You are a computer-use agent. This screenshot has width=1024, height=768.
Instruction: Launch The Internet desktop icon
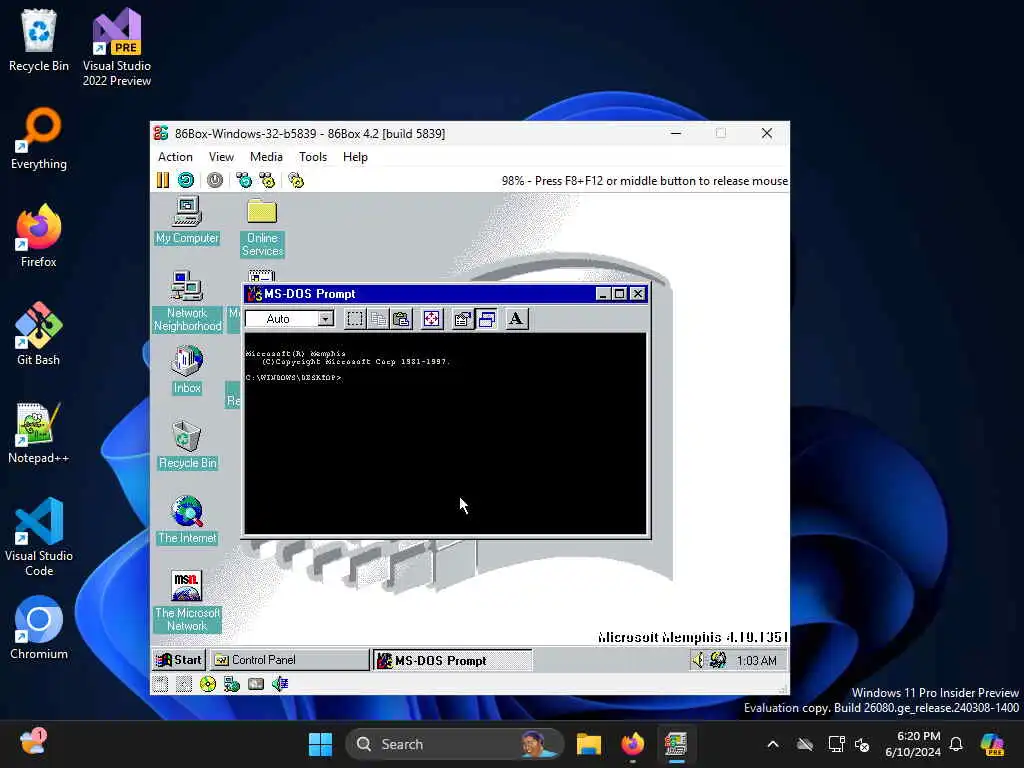[x=187, y=520]
